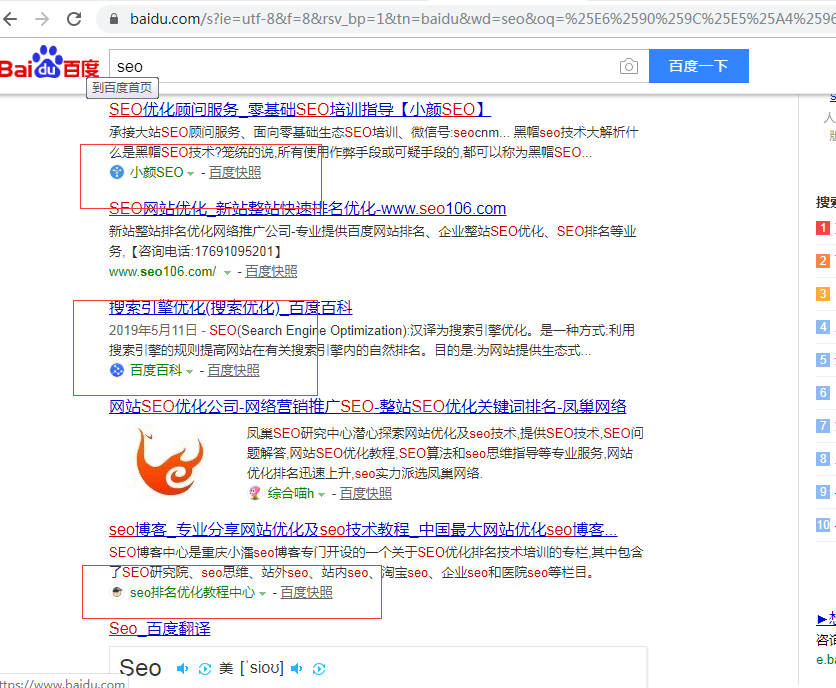Click hot search rank 9 badge
Viewport: 836px width, 688px height.
823,492
